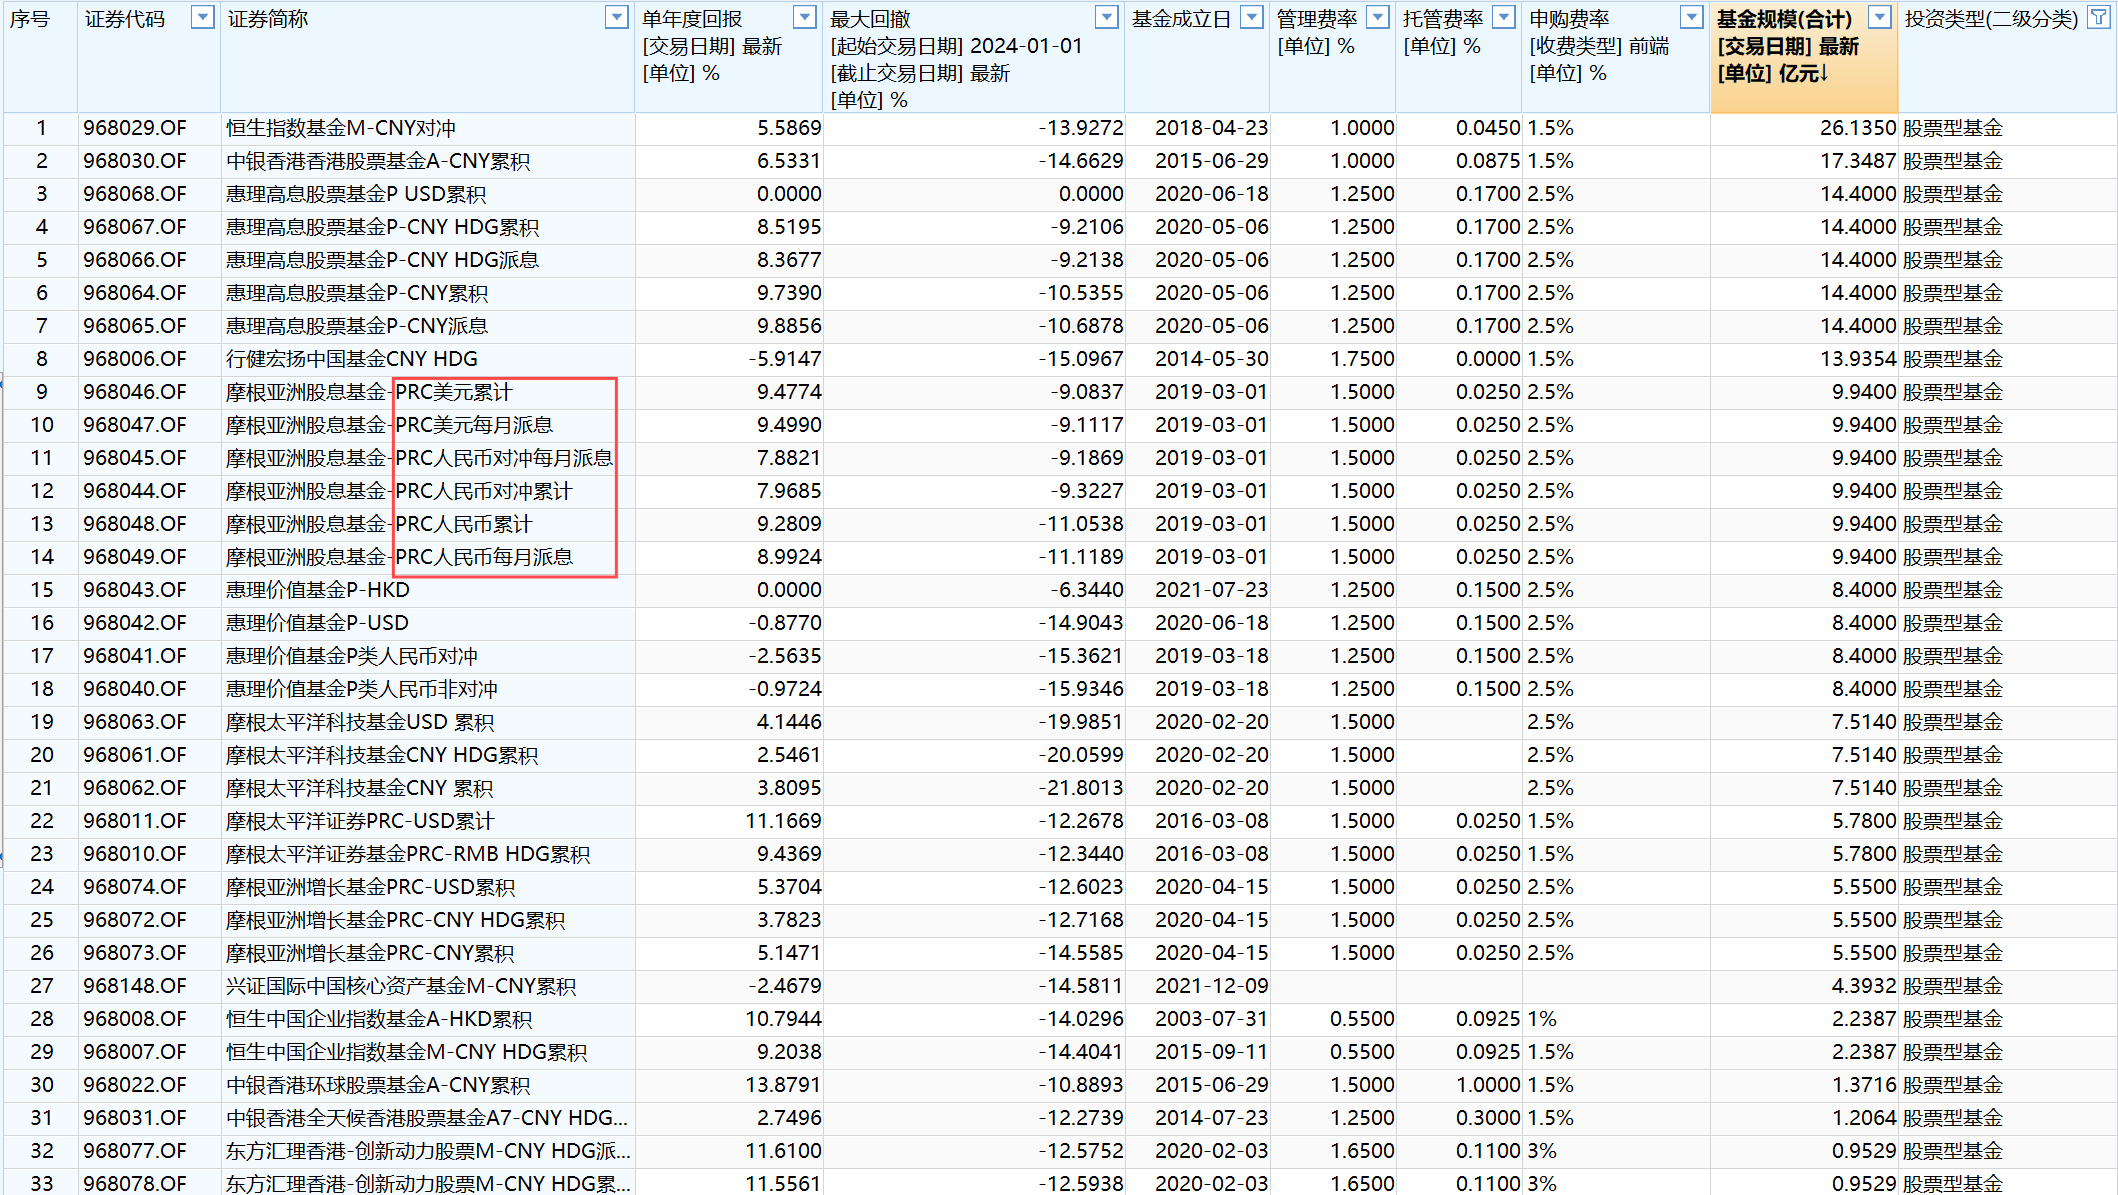This screenshot has width=2118, height=1195.
Task: Click annual return value 9.8856
Action: pyautogui.click(x=789, y=326)
